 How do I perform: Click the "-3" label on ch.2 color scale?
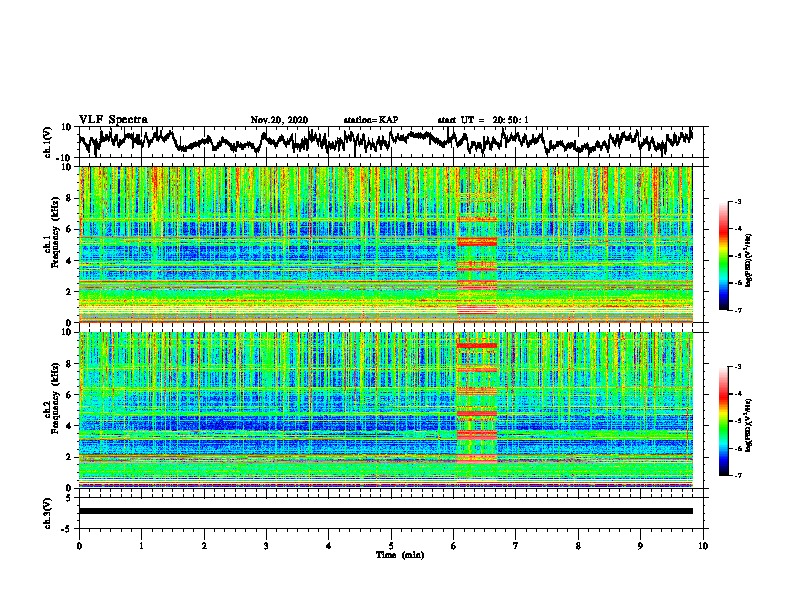tap(738, 367)
